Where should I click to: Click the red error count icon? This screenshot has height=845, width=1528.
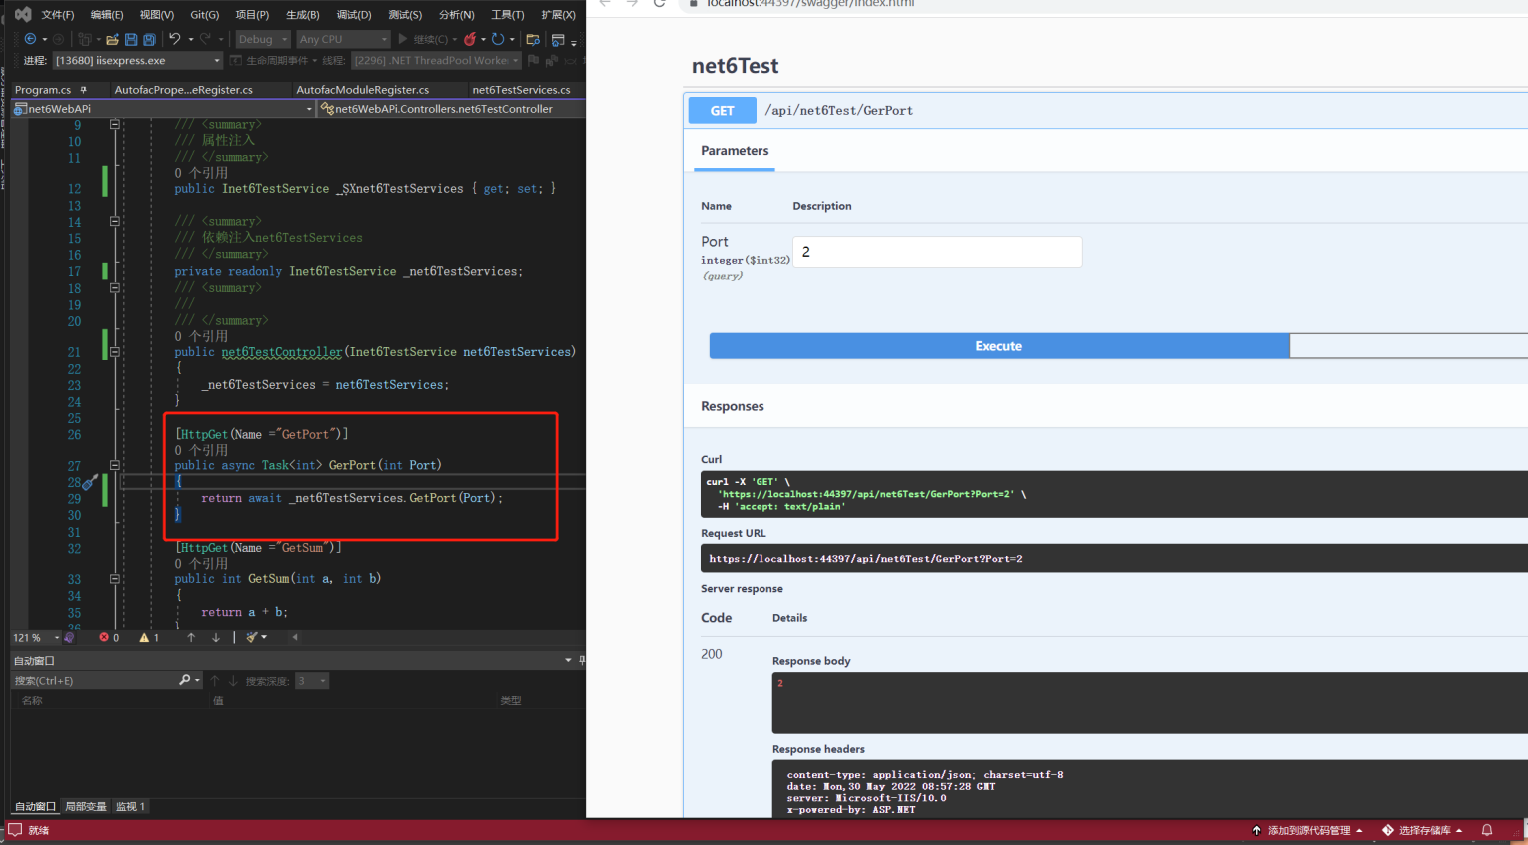click(x=104, y=637)
